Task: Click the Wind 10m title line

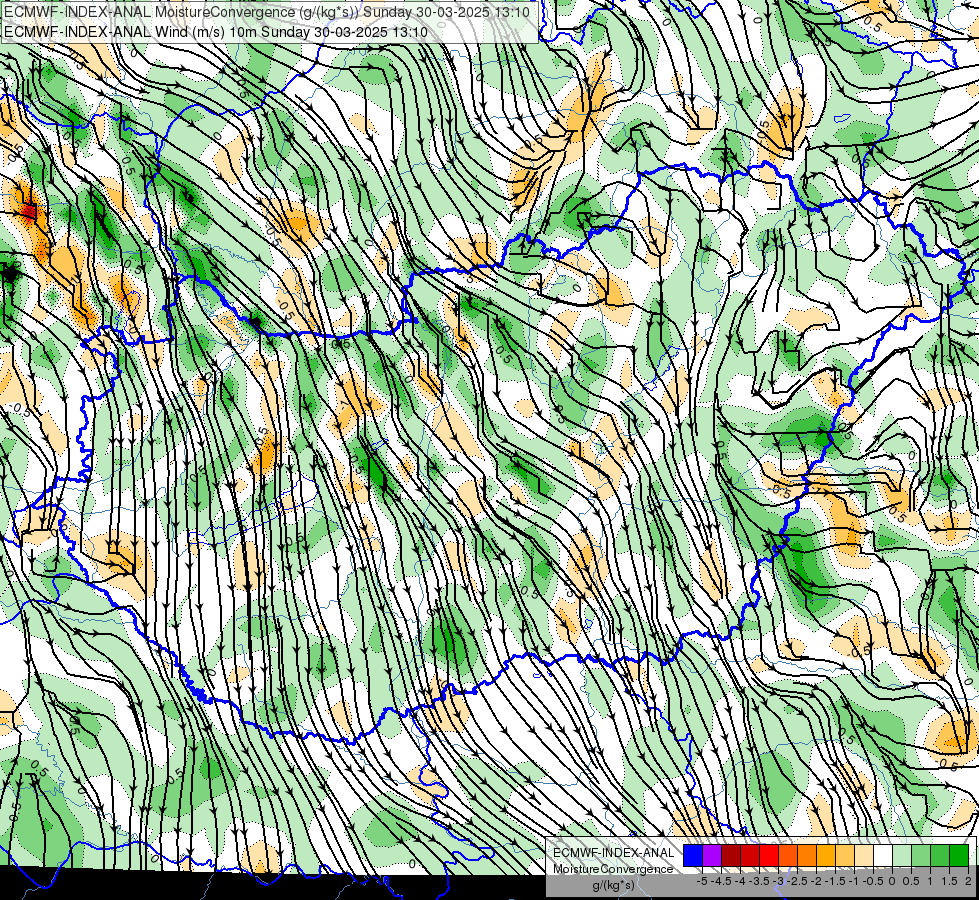Action: 215,31
